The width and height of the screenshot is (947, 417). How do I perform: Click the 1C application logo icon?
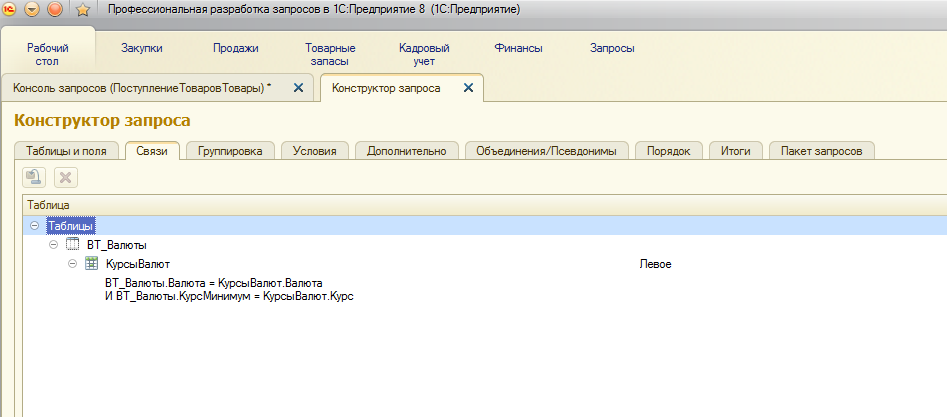click(x=10, y=9)
